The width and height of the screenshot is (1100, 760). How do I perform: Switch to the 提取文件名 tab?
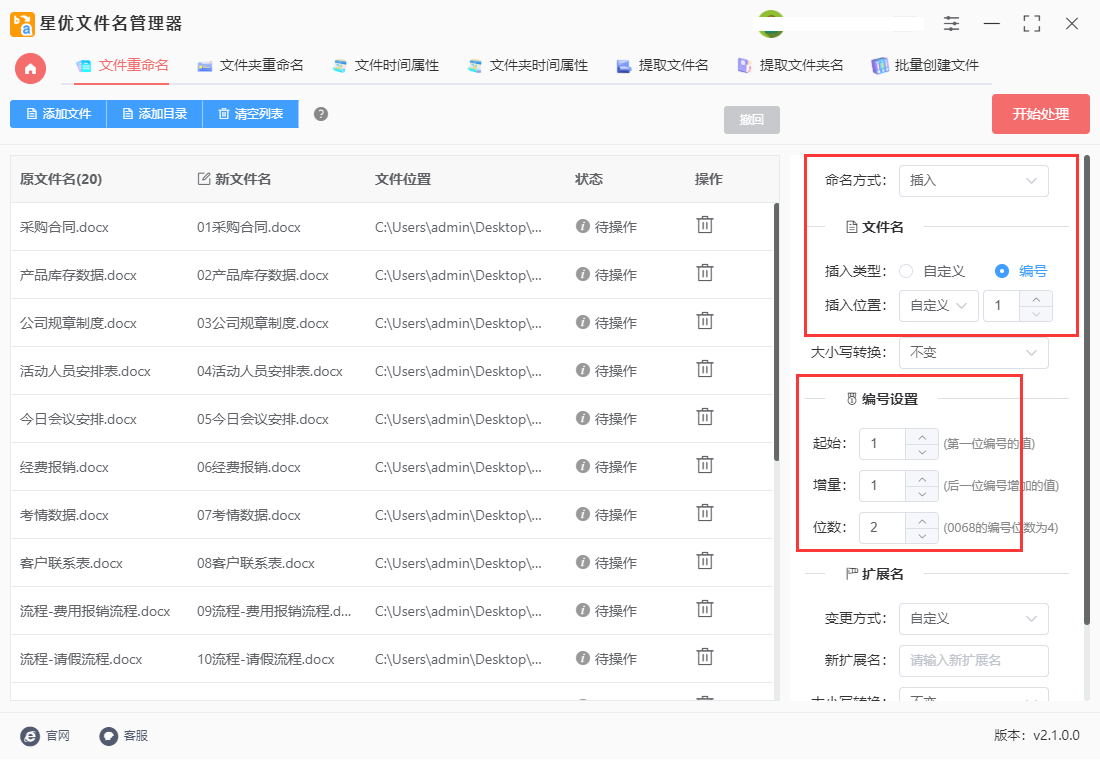tap(662, 65)
